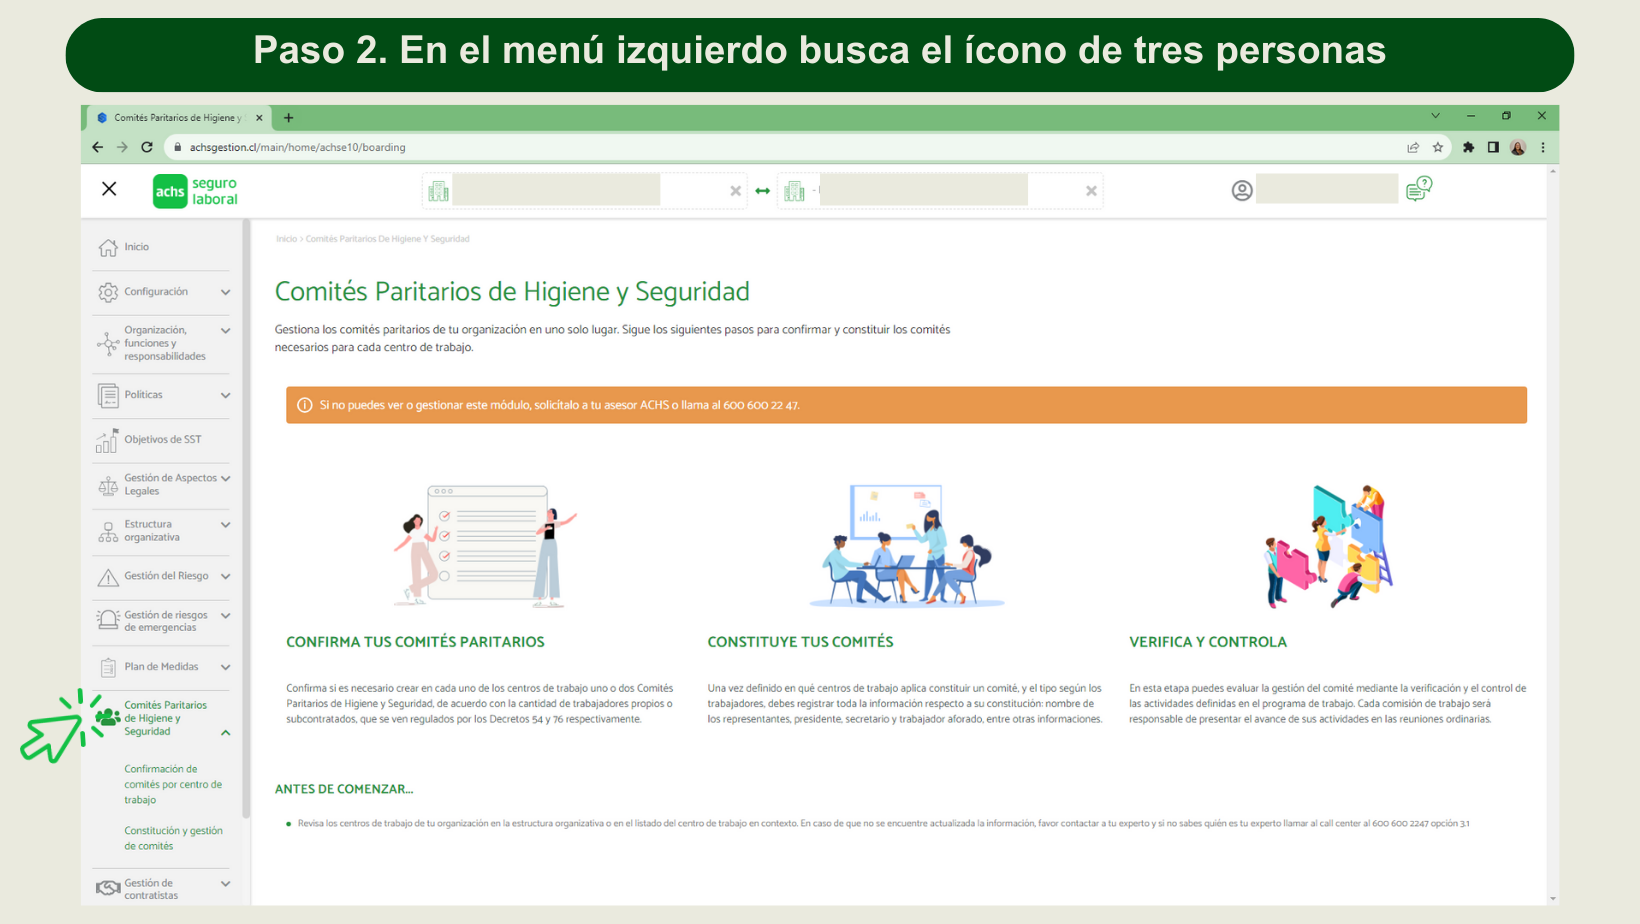Click the CONSTITUYE TUS COMITÉS heading
The image size is (1640, 924).
coord(800,642)
